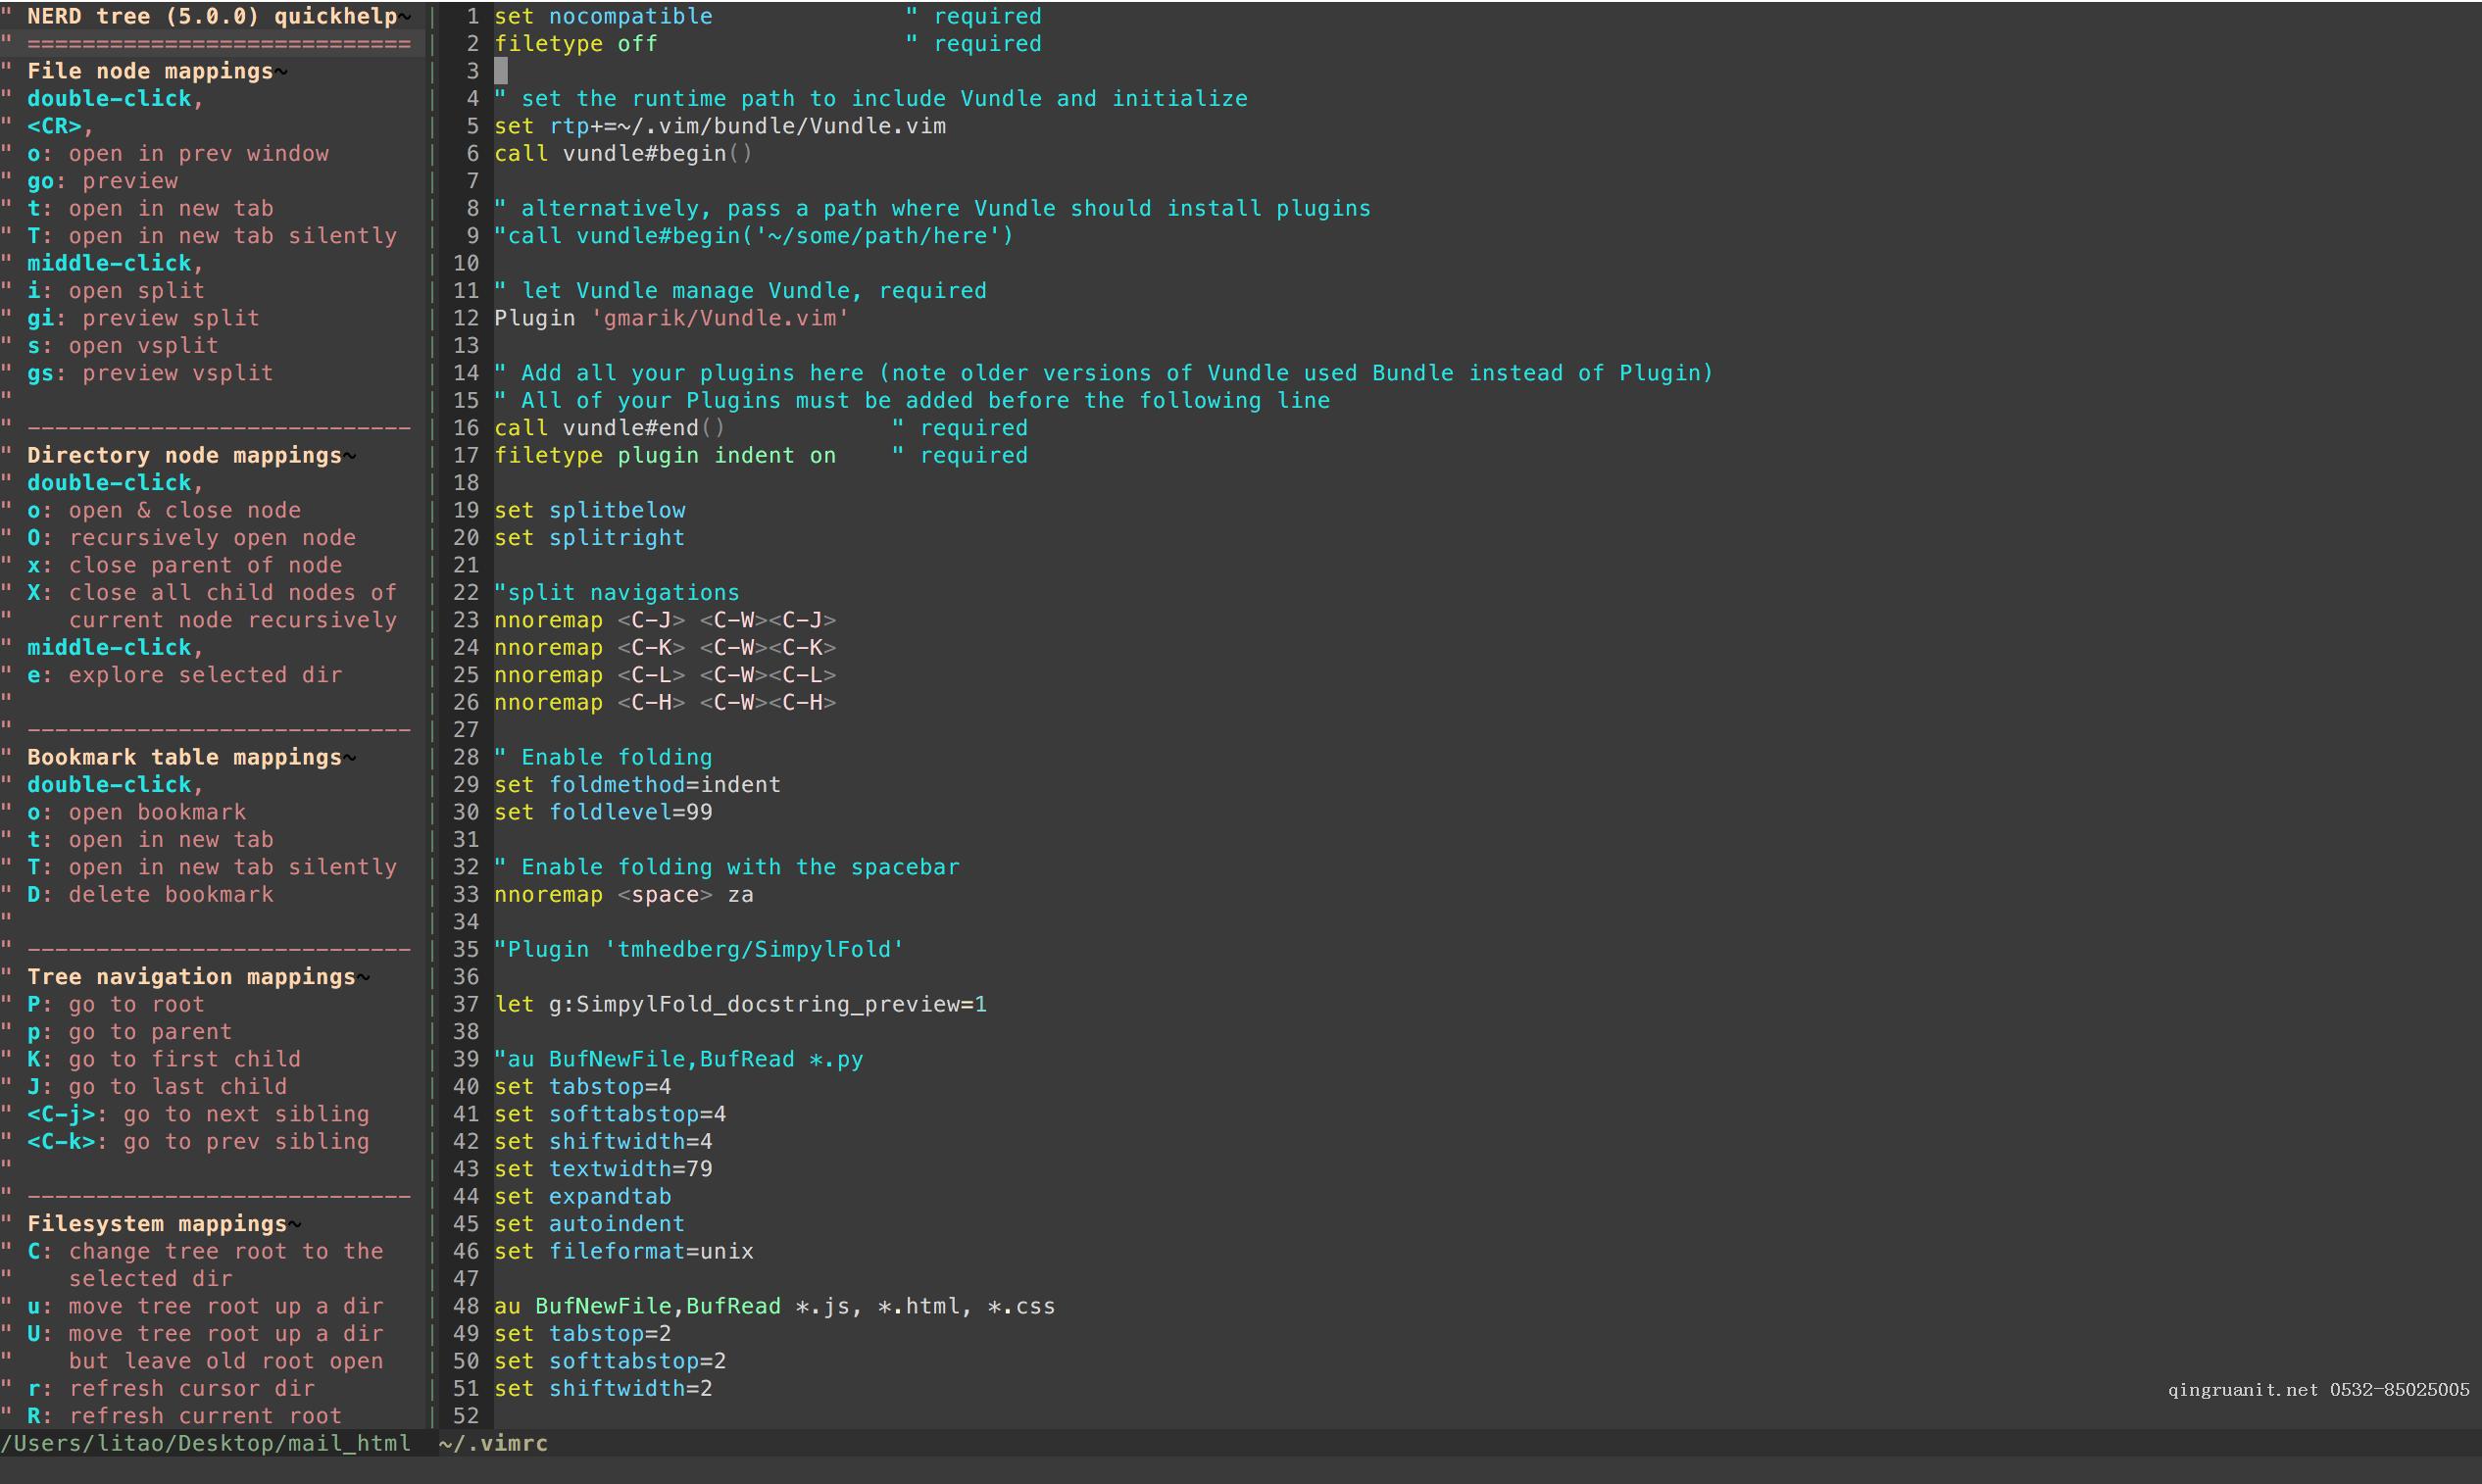Click the Bookmark table mappings heading
The image size is (2482, 1484).
click(184, 757)
